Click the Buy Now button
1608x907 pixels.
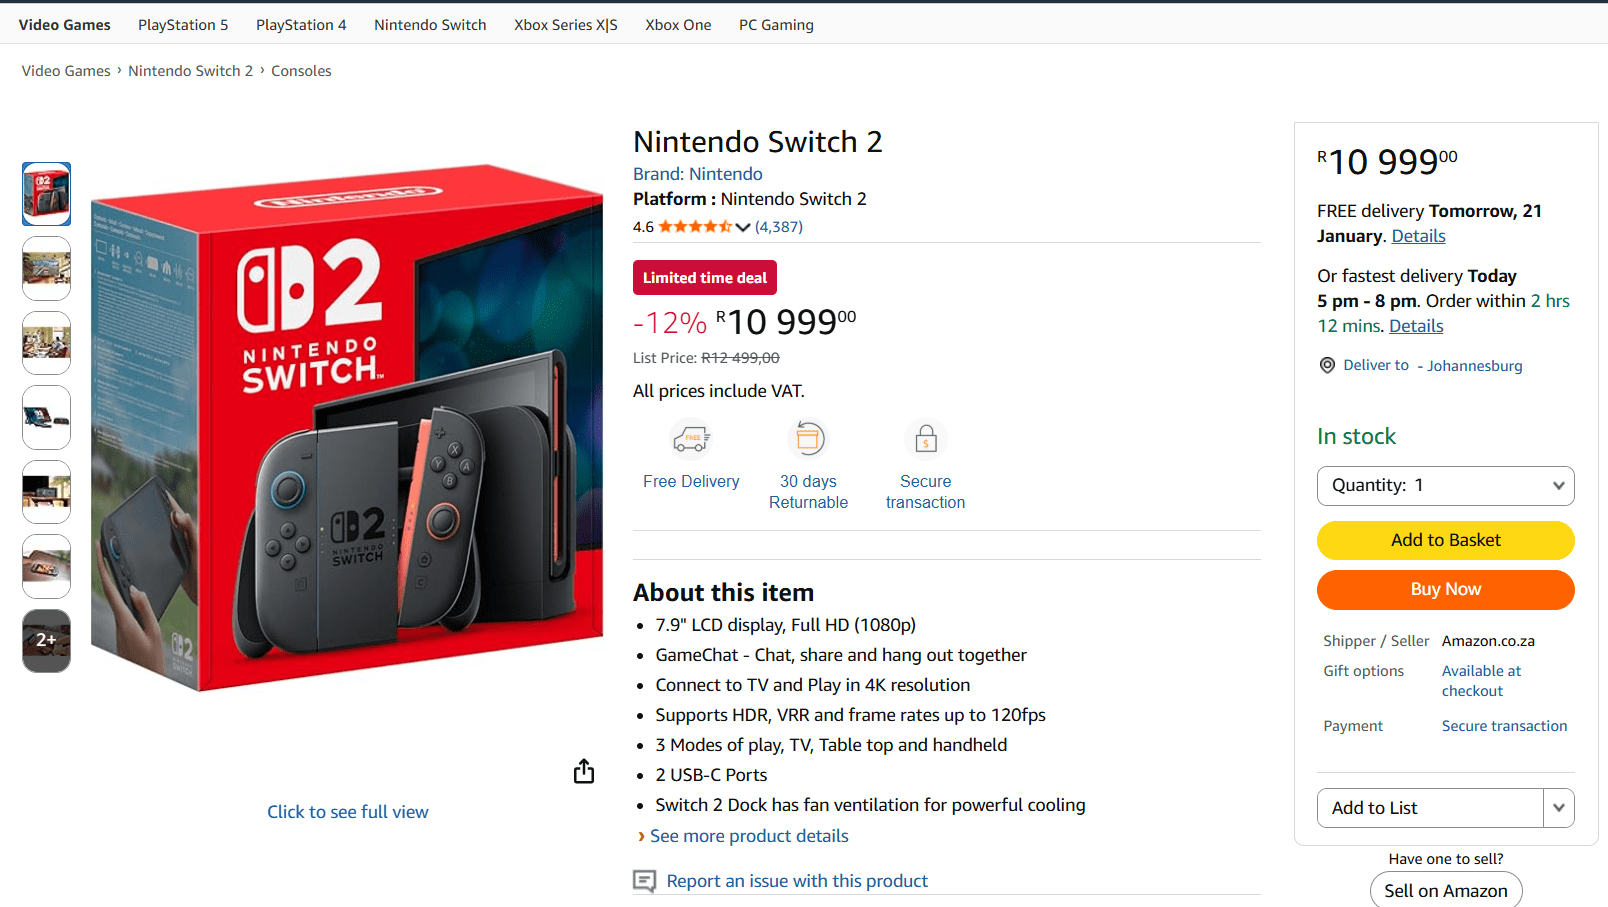point(1445,589)
